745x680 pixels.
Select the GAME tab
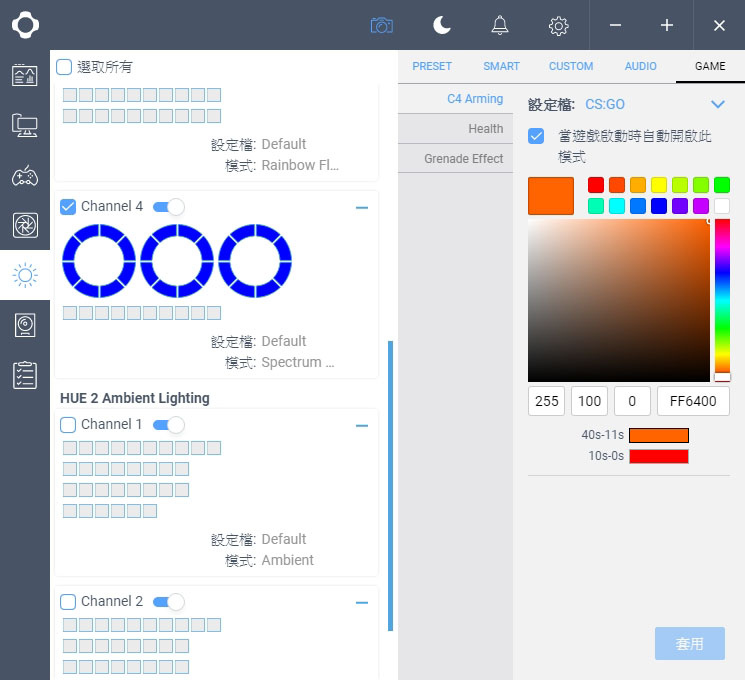coord(710,66)
